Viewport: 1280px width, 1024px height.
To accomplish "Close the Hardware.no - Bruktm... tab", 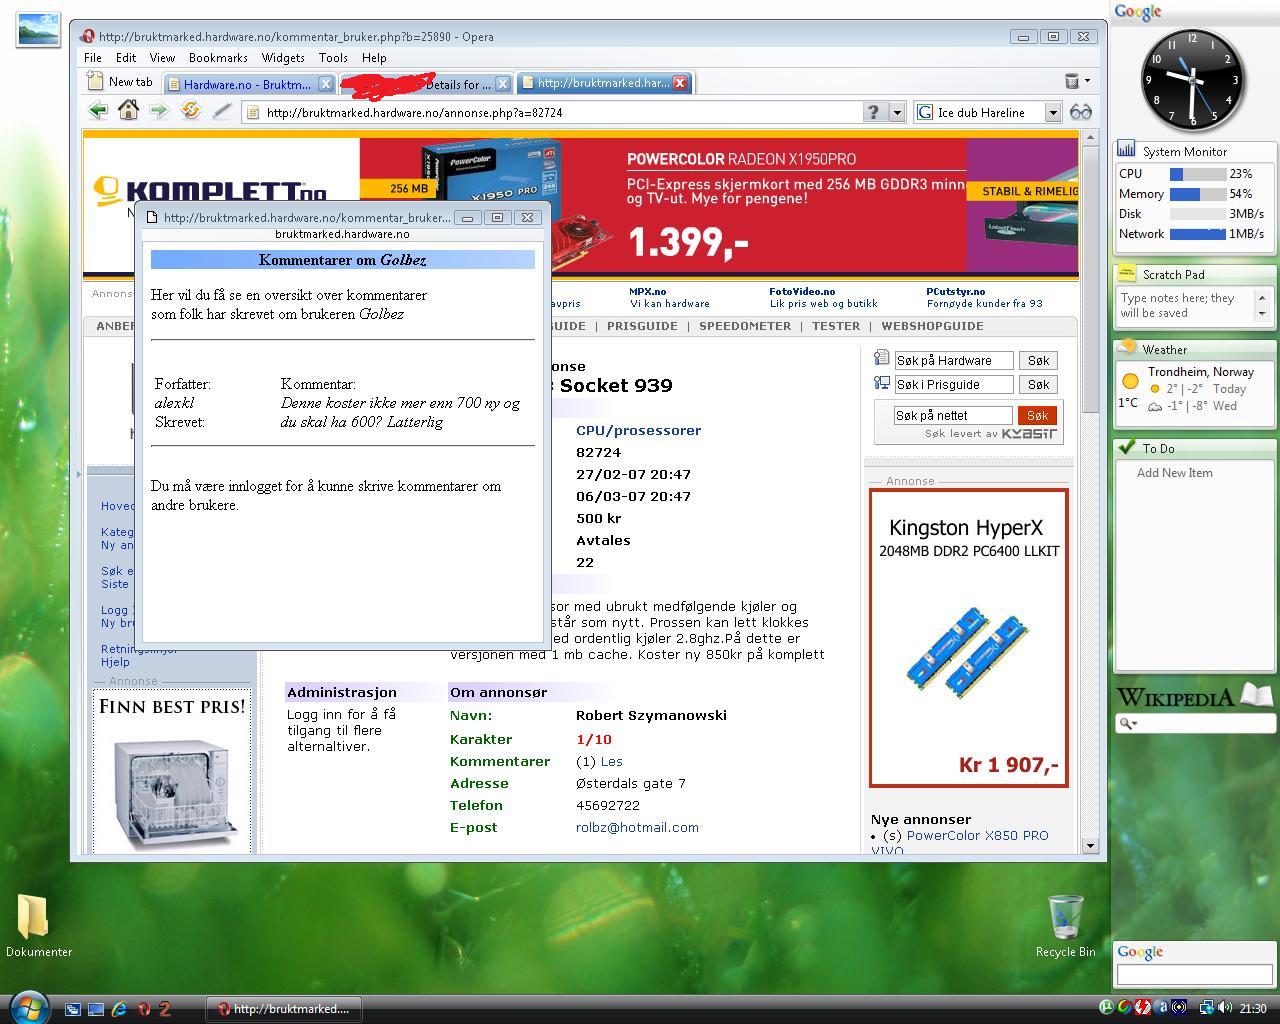I will pos(325,84).
